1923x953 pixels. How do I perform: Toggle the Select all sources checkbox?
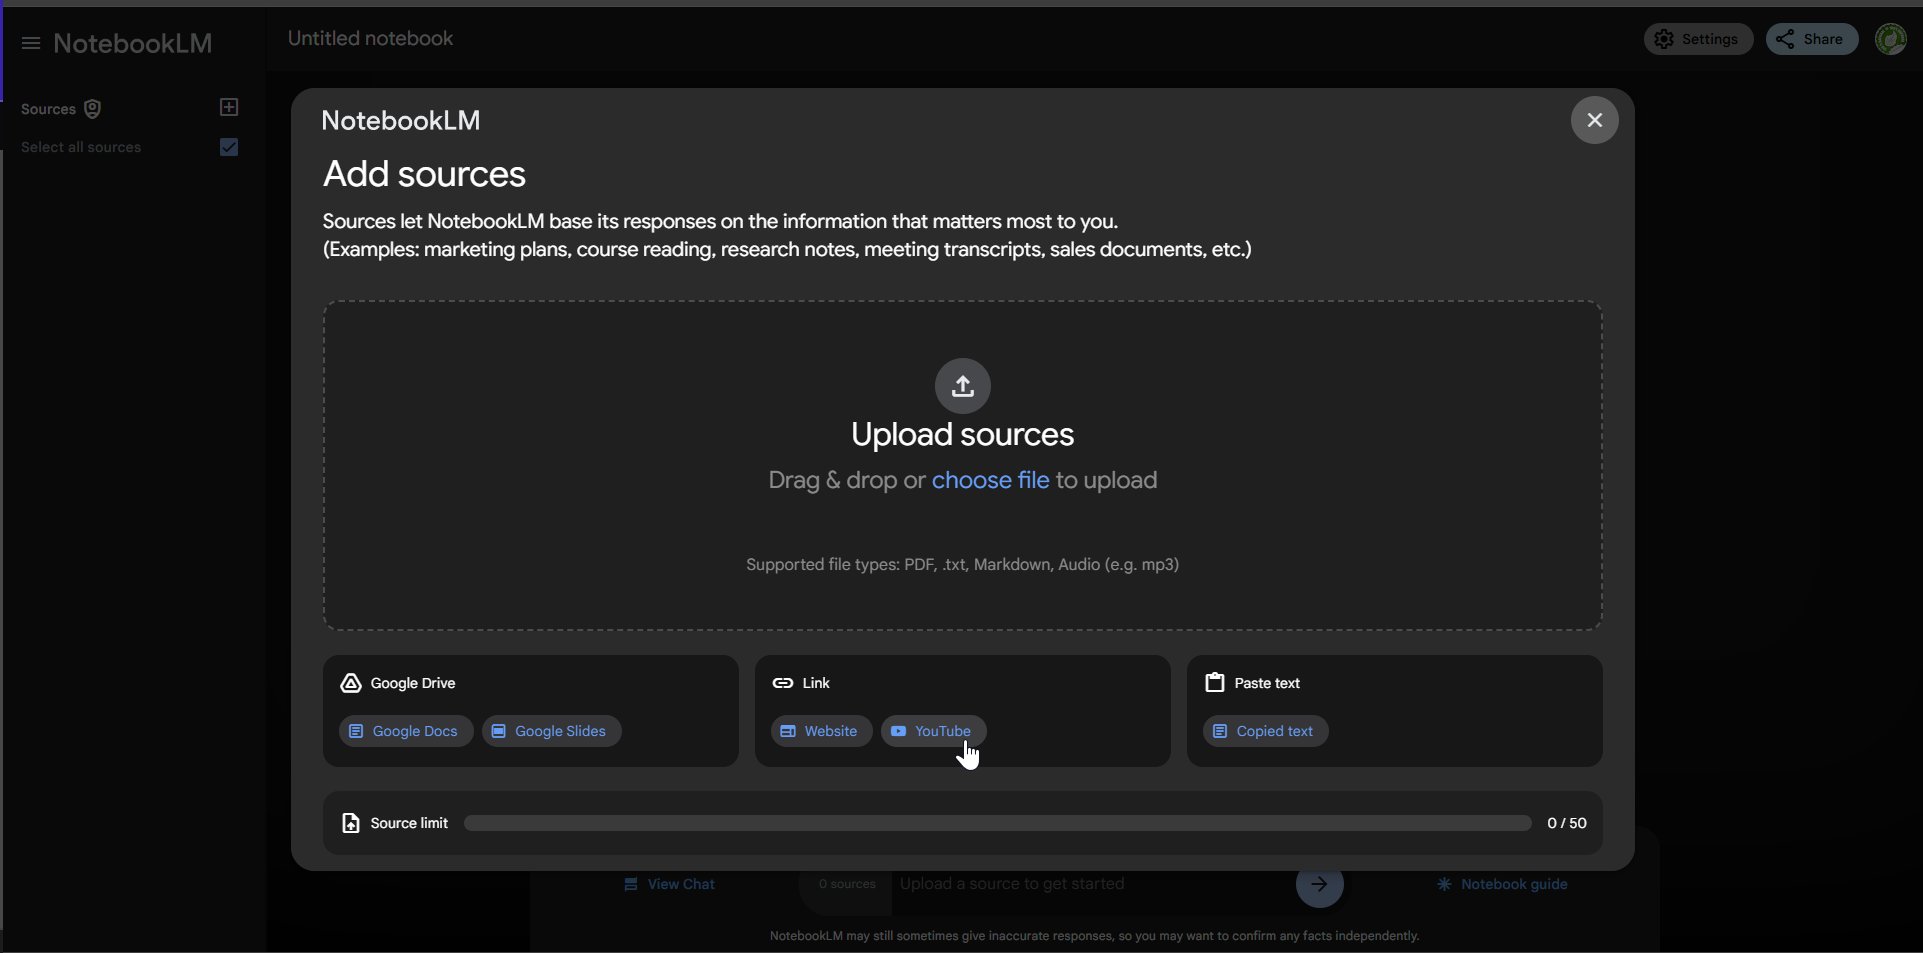[x=229, y=147]
